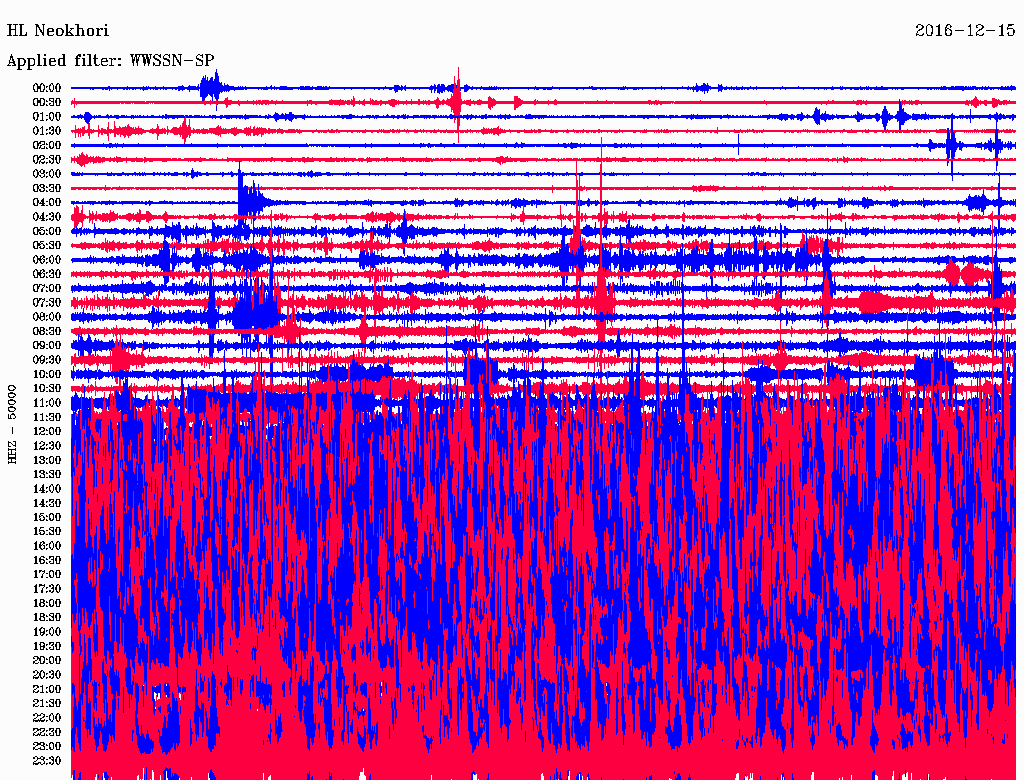Select the 22:30 time label
Screen dimensions: 1024x780
[x=47, y=732]
